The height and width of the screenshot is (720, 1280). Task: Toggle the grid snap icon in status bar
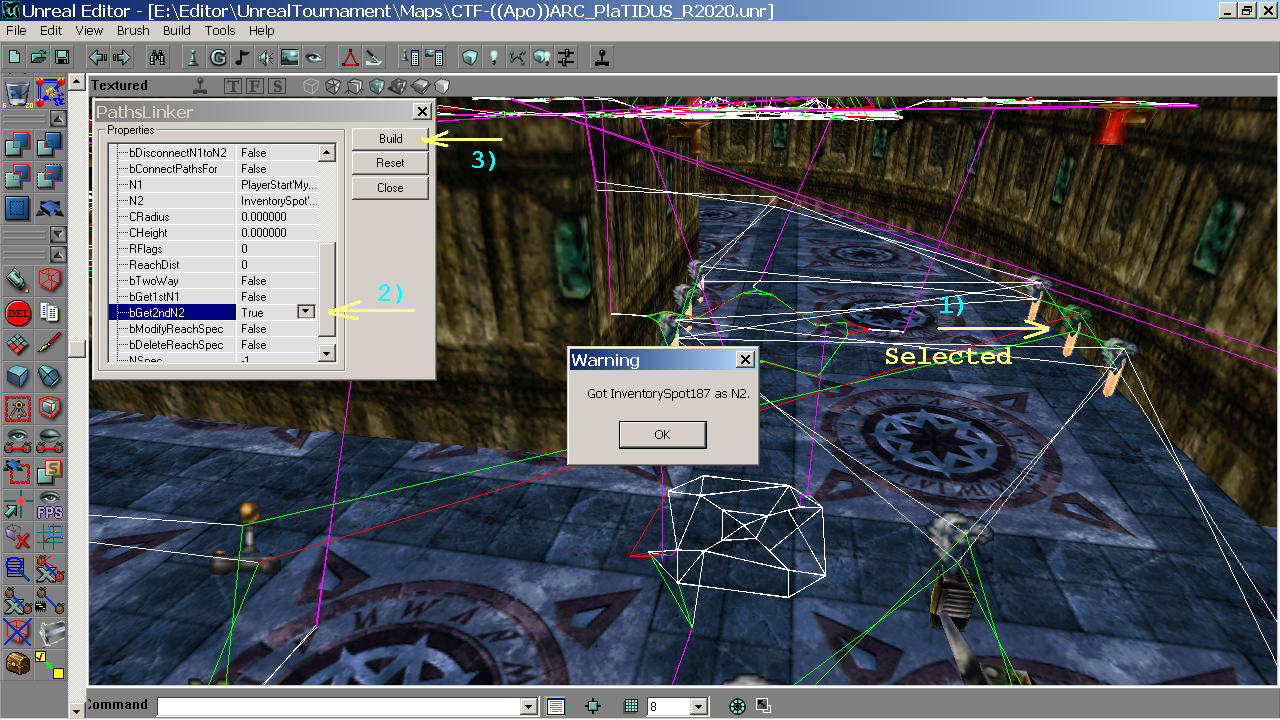(631, 706)
